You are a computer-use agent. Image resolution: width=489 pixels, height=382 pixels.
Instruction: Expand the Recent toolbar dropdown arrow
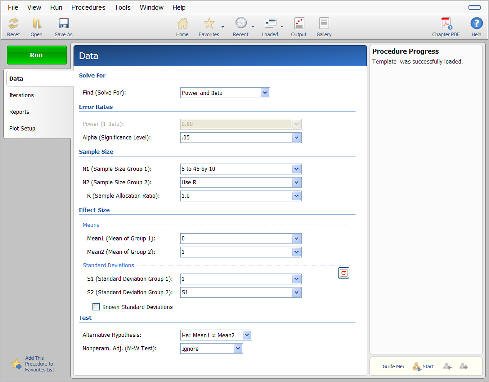[253, 26]
